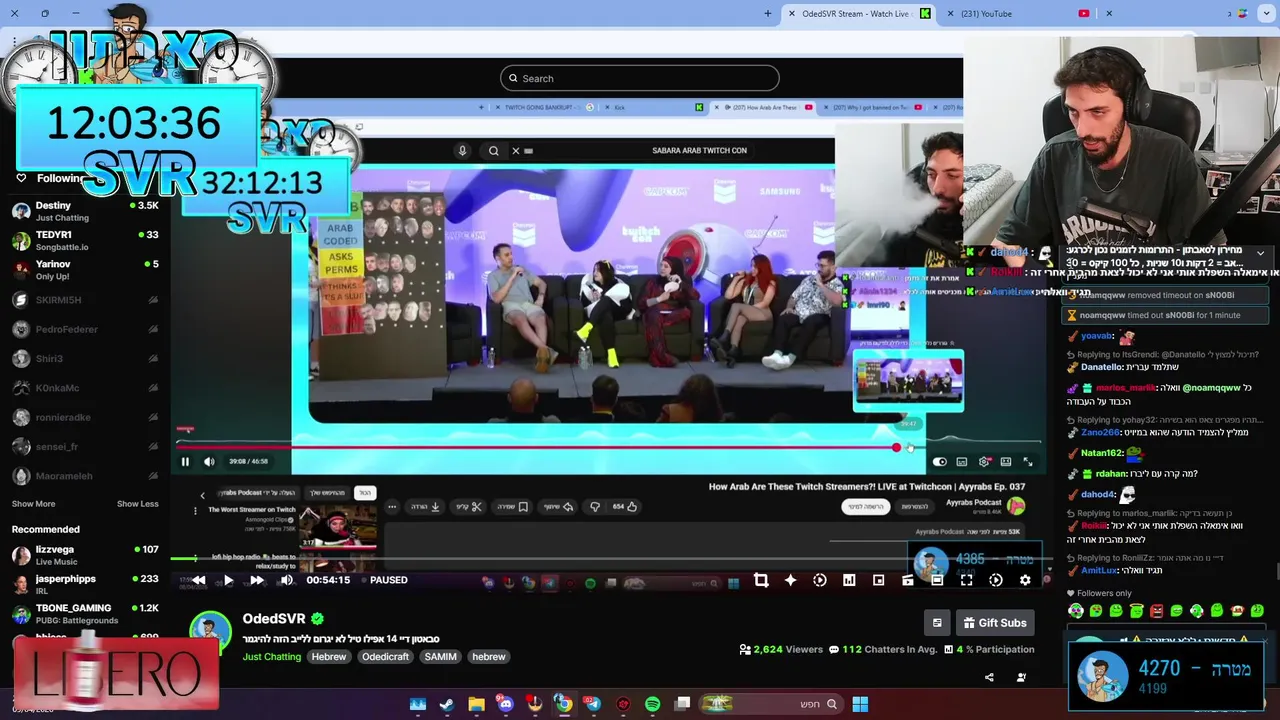Open Yarinov channel in sidebar

pos(85,270)
